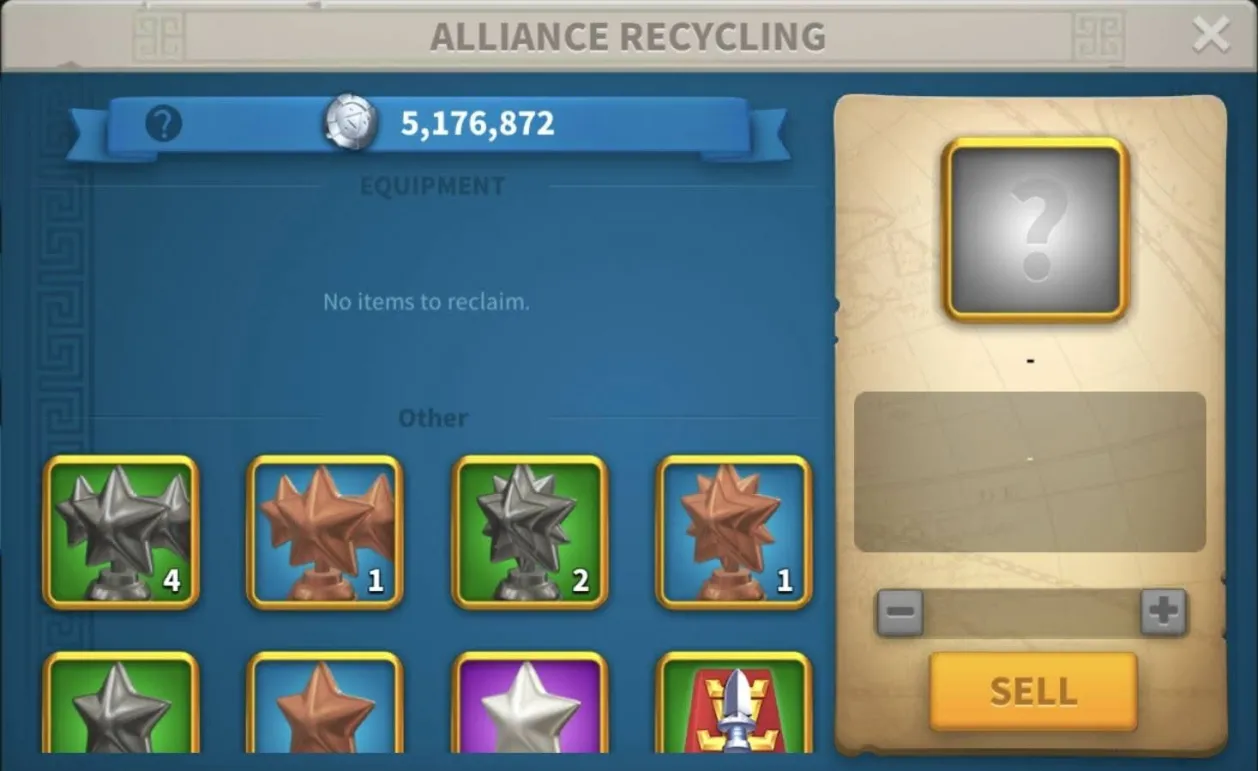Increase quantity with the plus button
The height and width of the screenshot is (771, 1258).
tap(1163, 612)
